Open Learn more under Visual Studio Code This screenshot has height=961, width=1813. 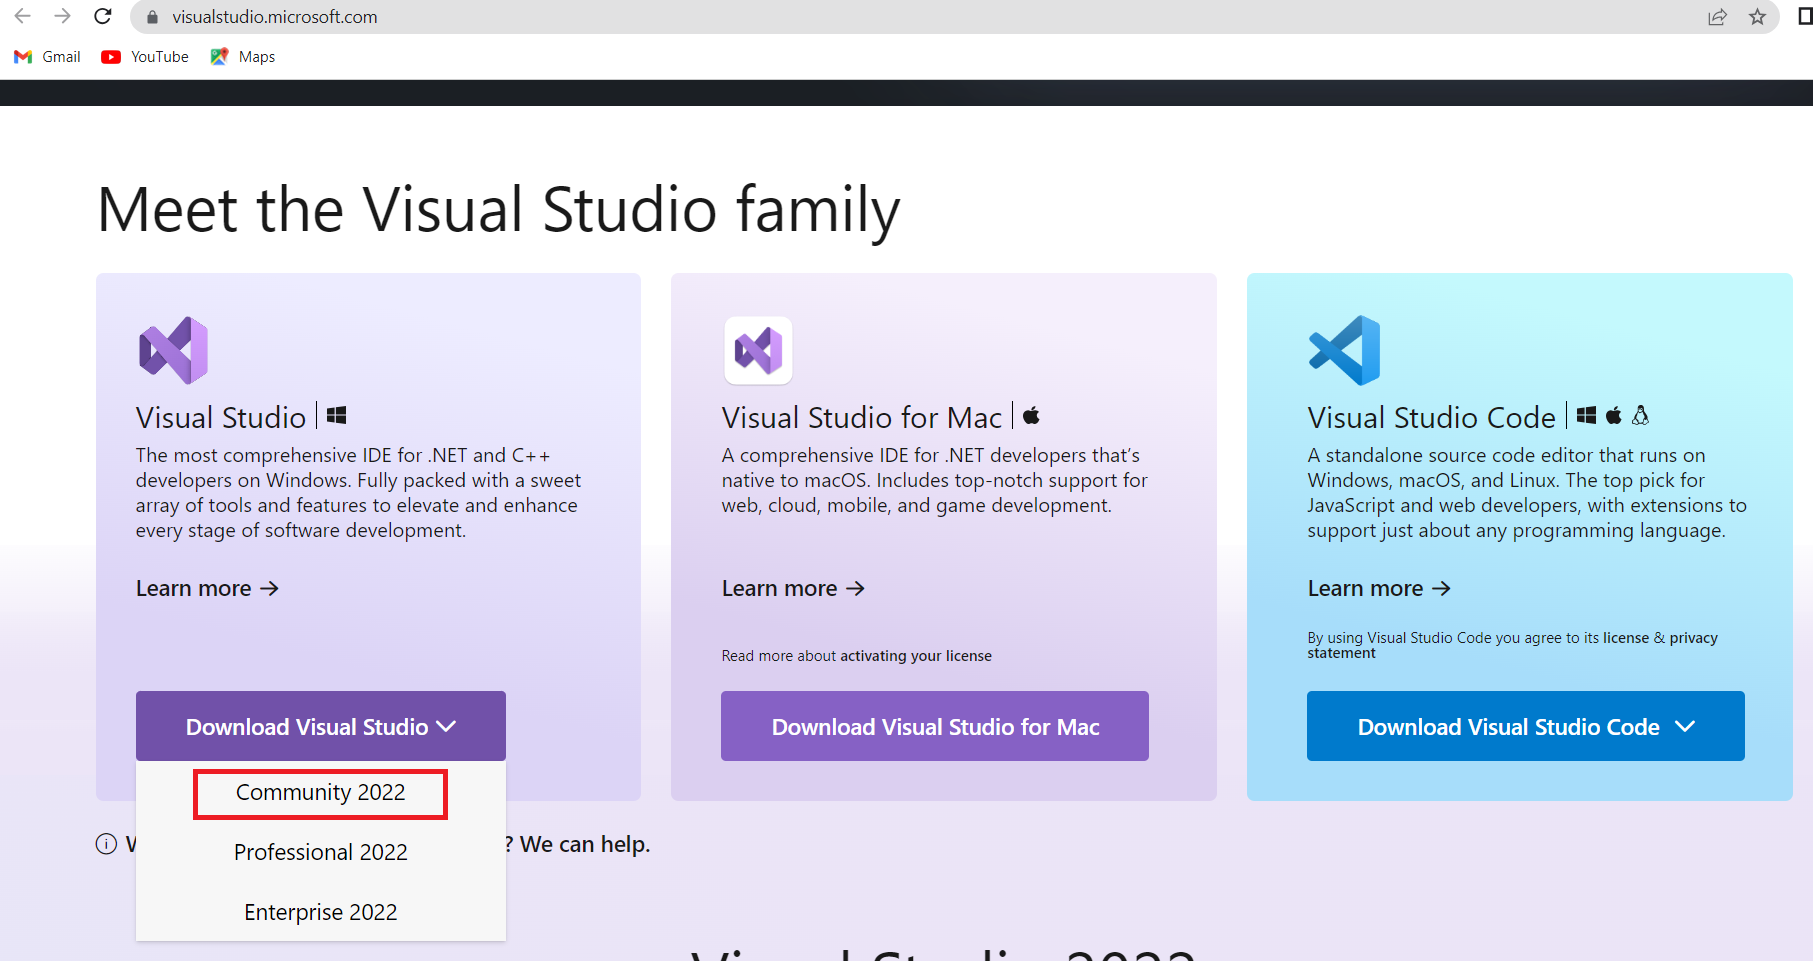click(1379, 588)
